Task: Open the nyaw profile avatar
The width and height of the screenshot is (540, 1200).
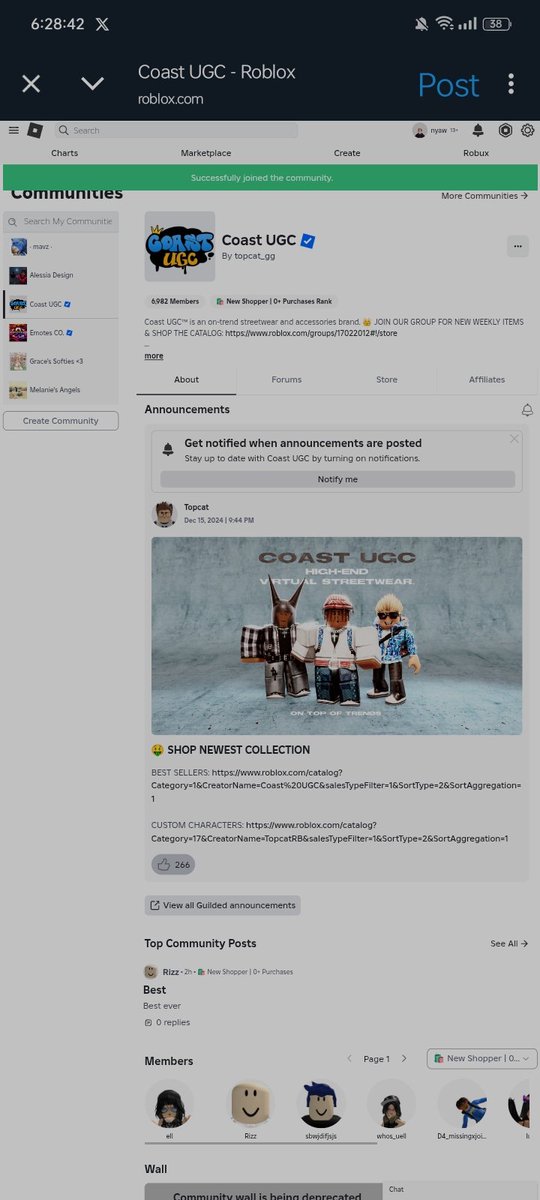Action: tap(420, 130)
